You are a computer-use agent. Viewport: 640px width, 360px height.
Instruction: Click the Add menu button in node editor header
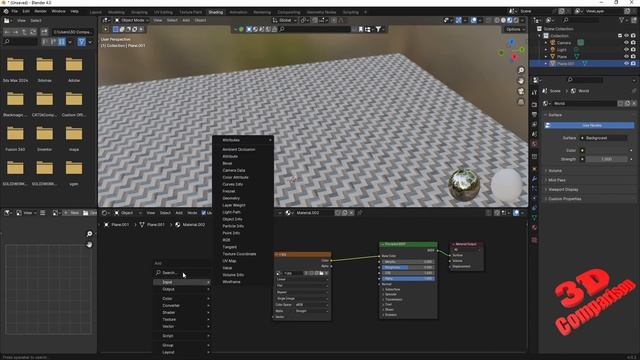click(x=179, y=213)
